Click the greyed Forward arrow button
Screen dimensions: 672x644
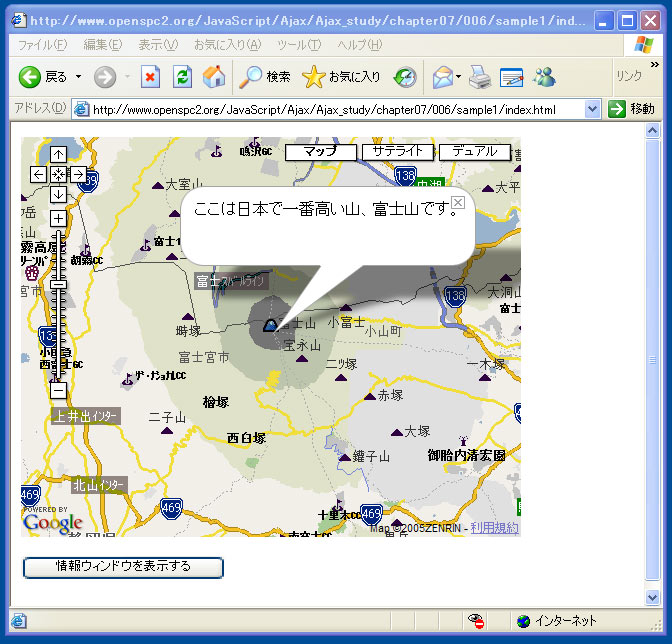[x=105, y=78]
